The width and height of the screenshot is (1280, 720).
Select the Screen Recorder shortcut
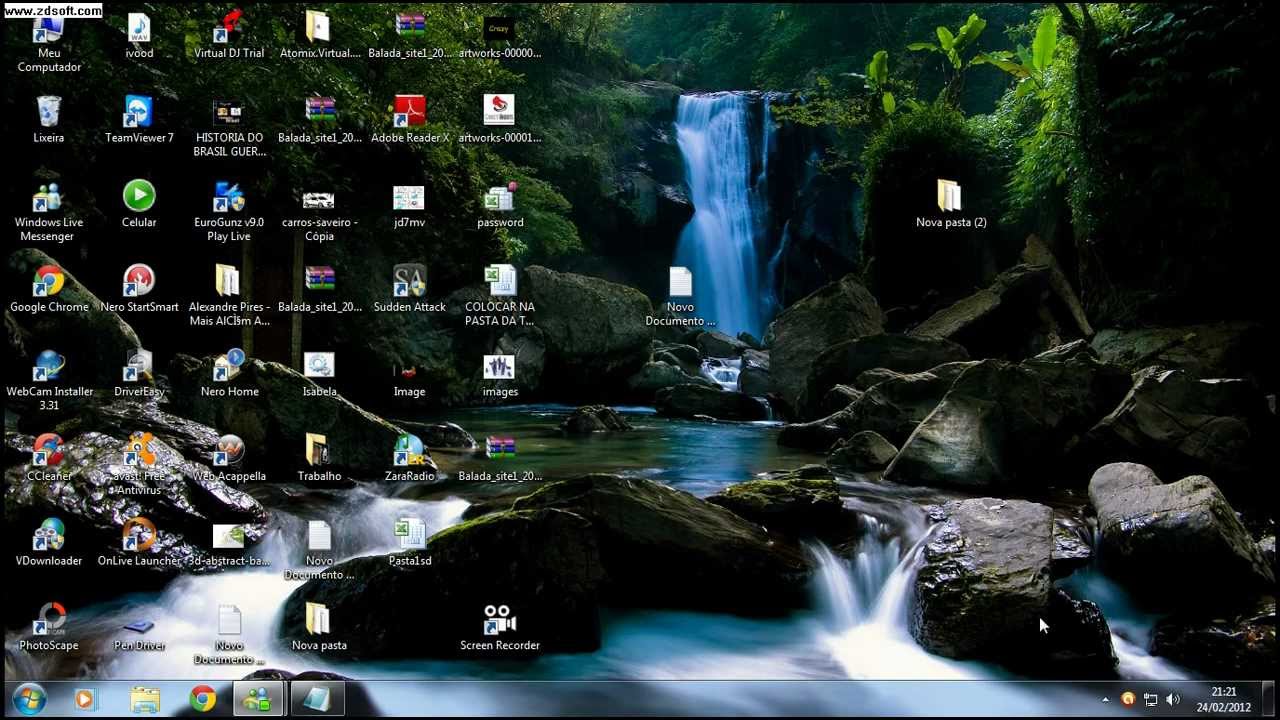[499, 627]
